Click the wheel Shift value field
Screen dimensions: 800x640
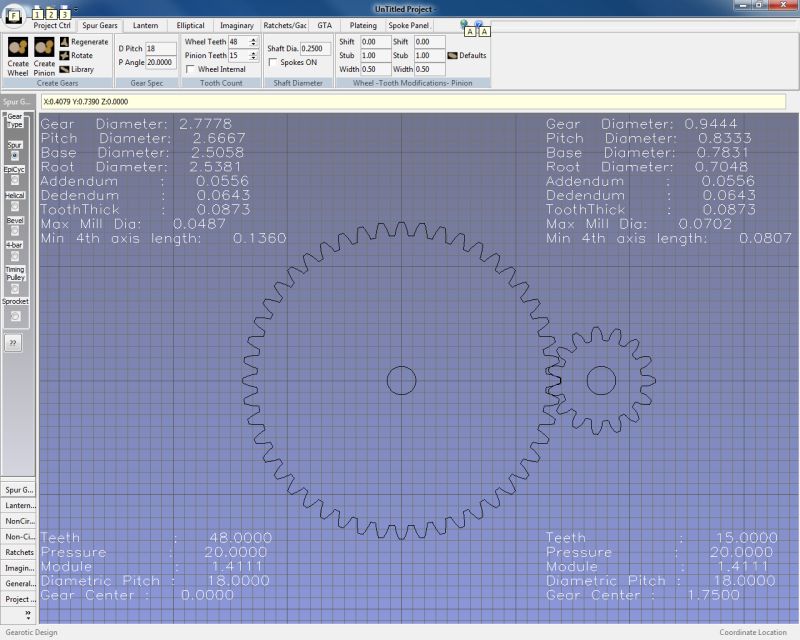tap(376, 42)
